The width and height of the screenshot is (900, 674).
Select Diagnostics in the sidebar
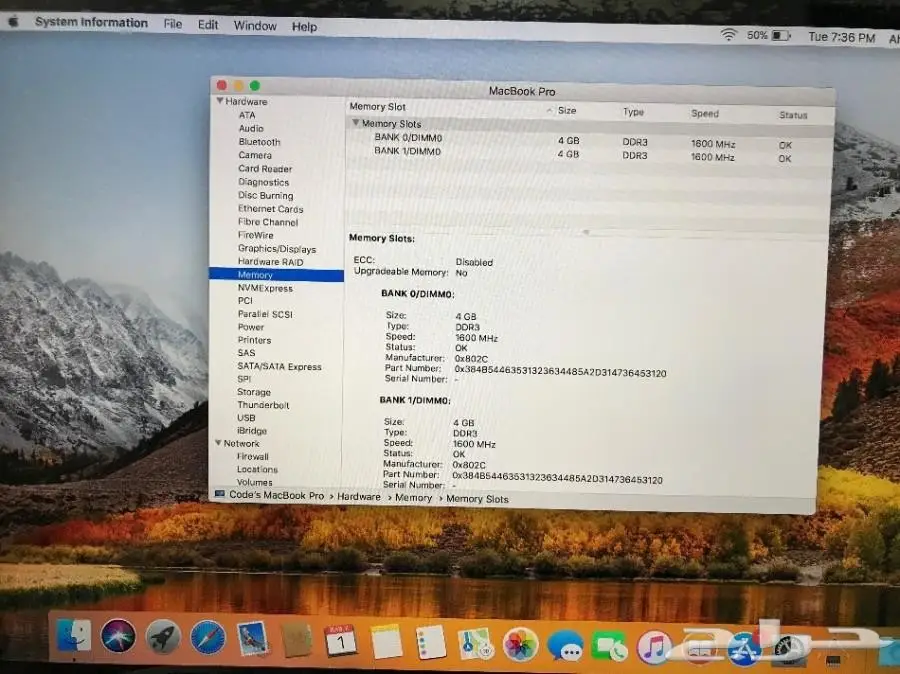[263, 182]
